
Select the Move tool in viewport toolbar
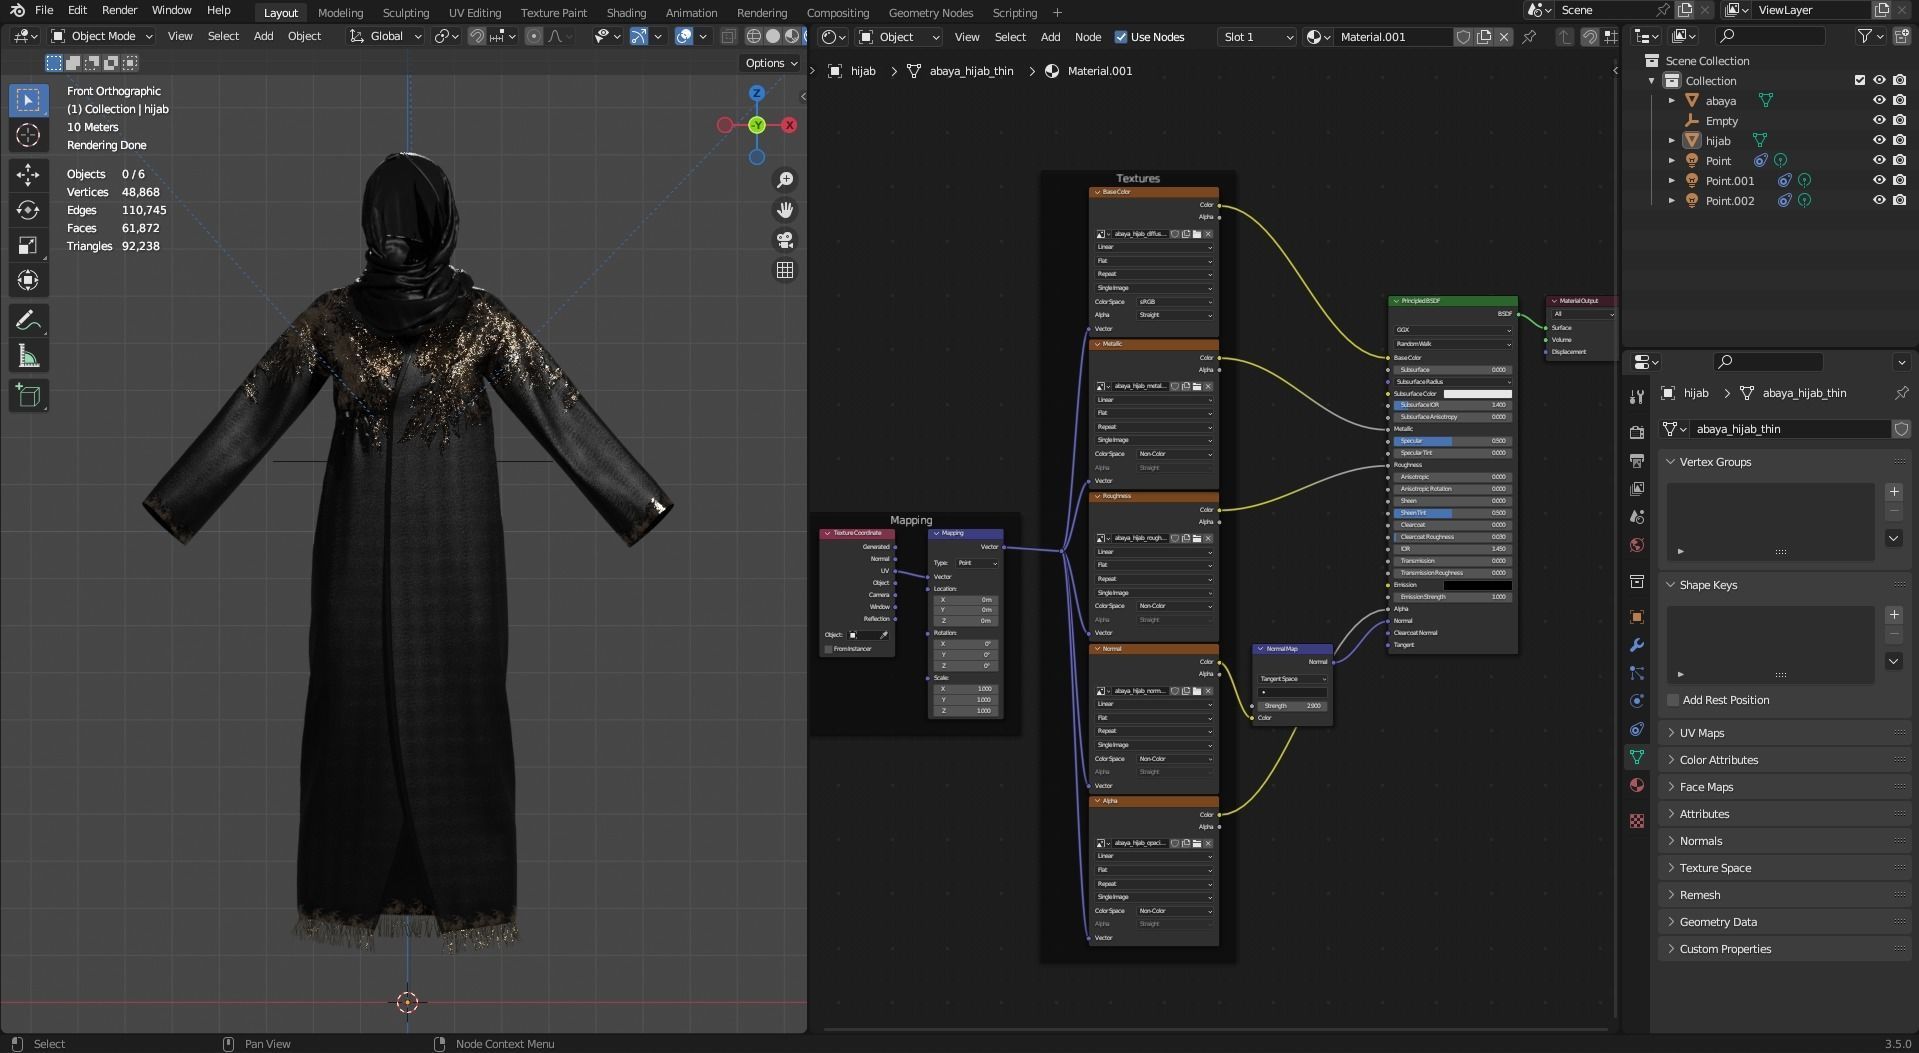(x=28, y=175)
